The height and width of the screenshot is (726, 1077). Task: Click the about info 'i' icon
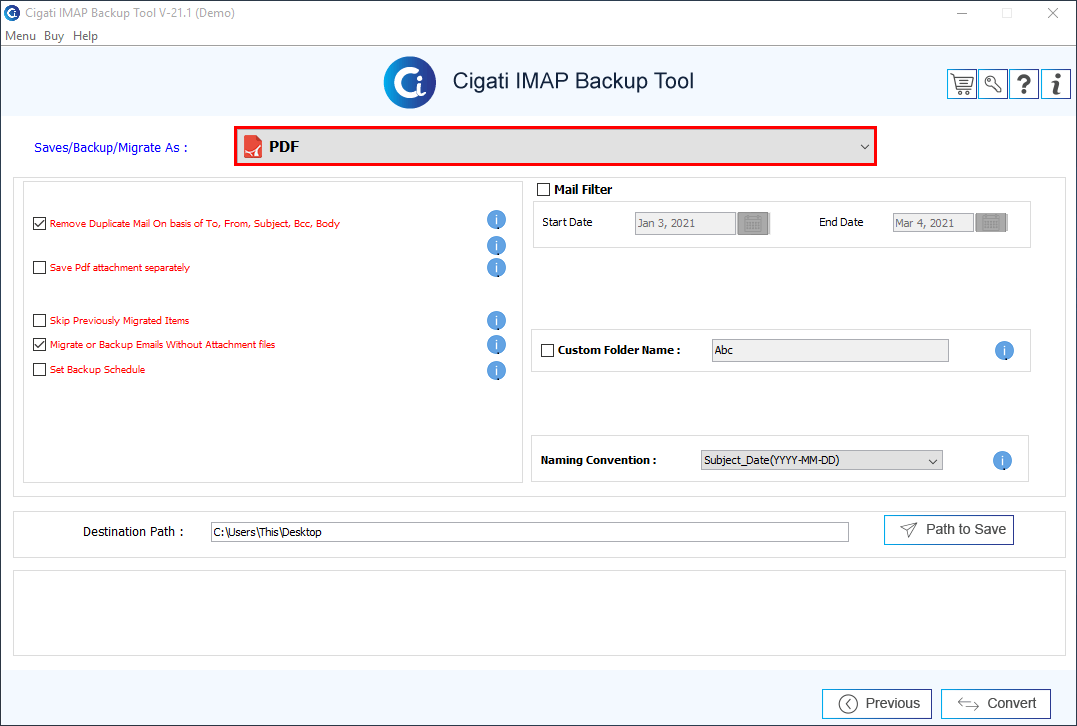coord(1056,84)
